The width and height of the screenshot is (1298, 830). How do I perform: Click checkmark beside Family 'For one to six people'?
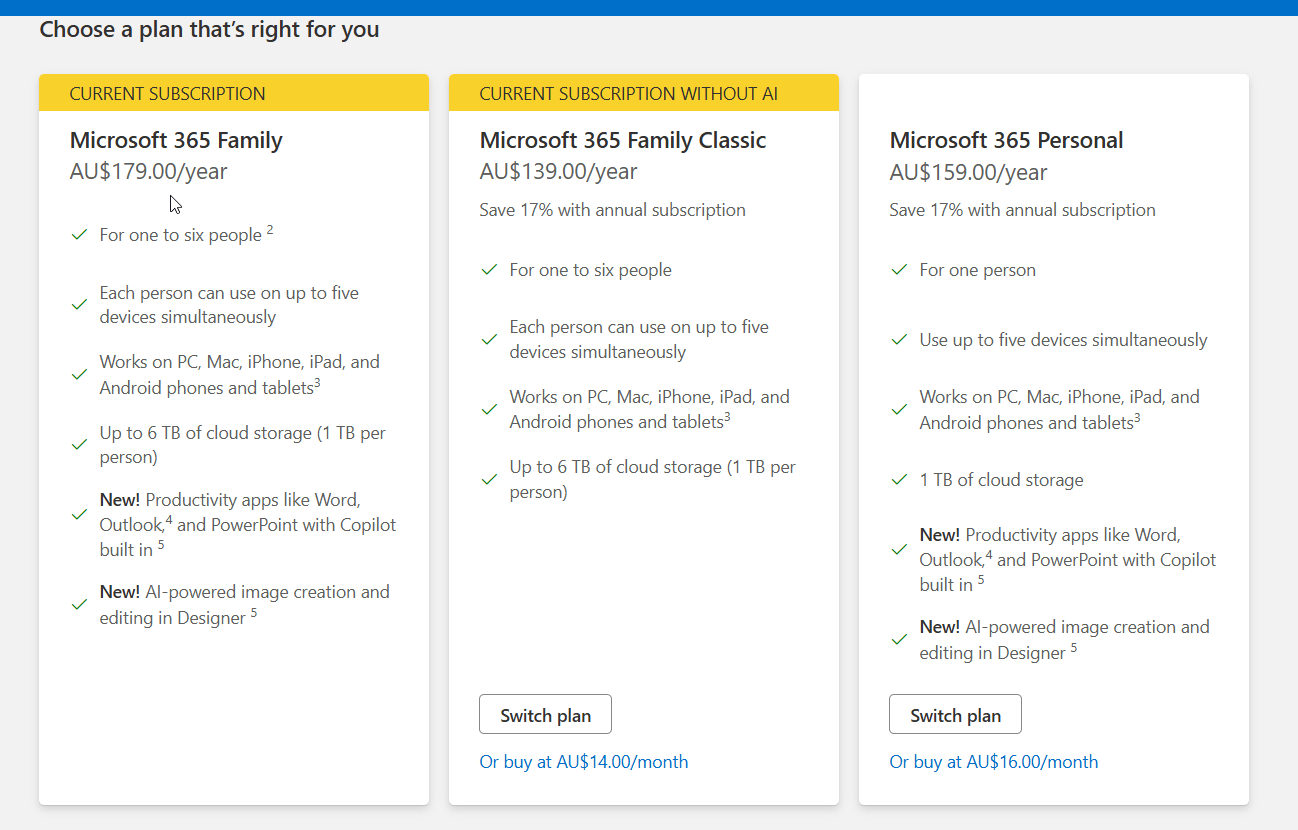(x=80, y=234)
